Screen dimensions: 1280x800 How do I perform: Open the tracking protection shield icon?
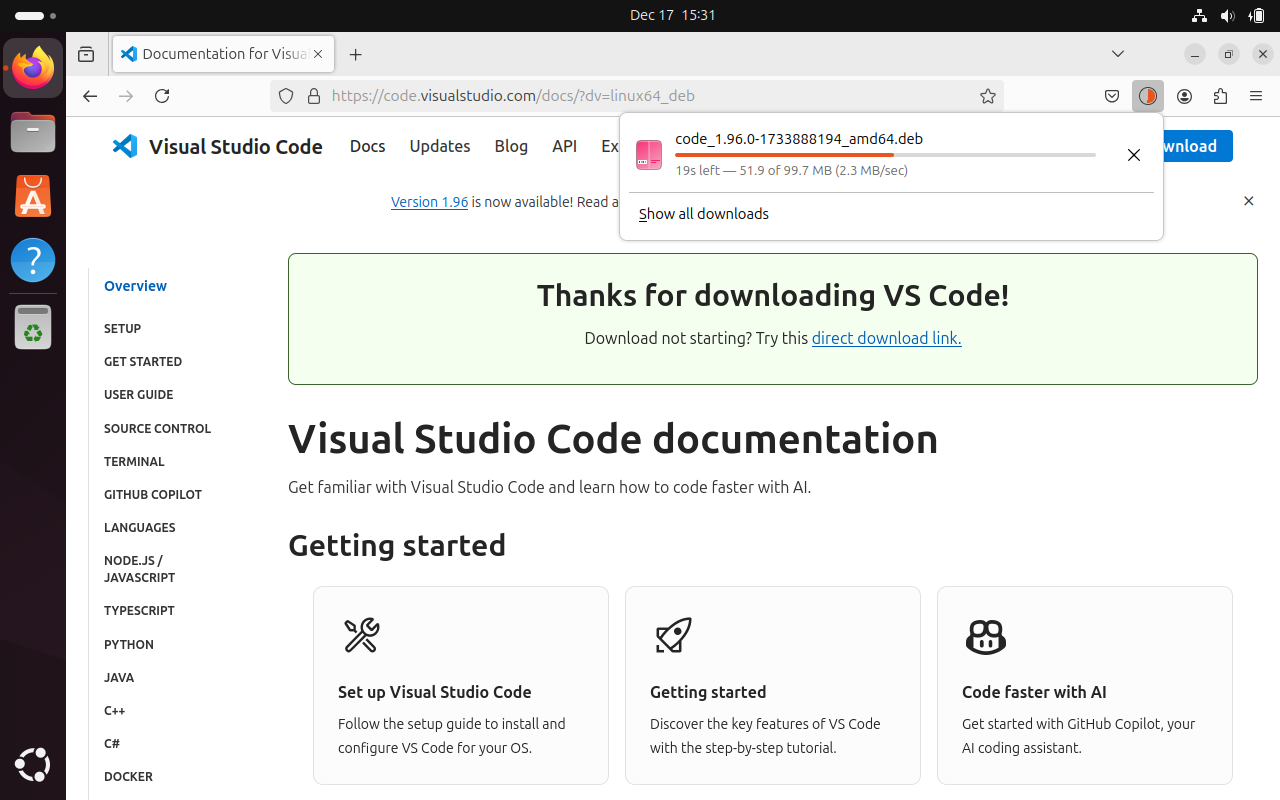[286, 96]
